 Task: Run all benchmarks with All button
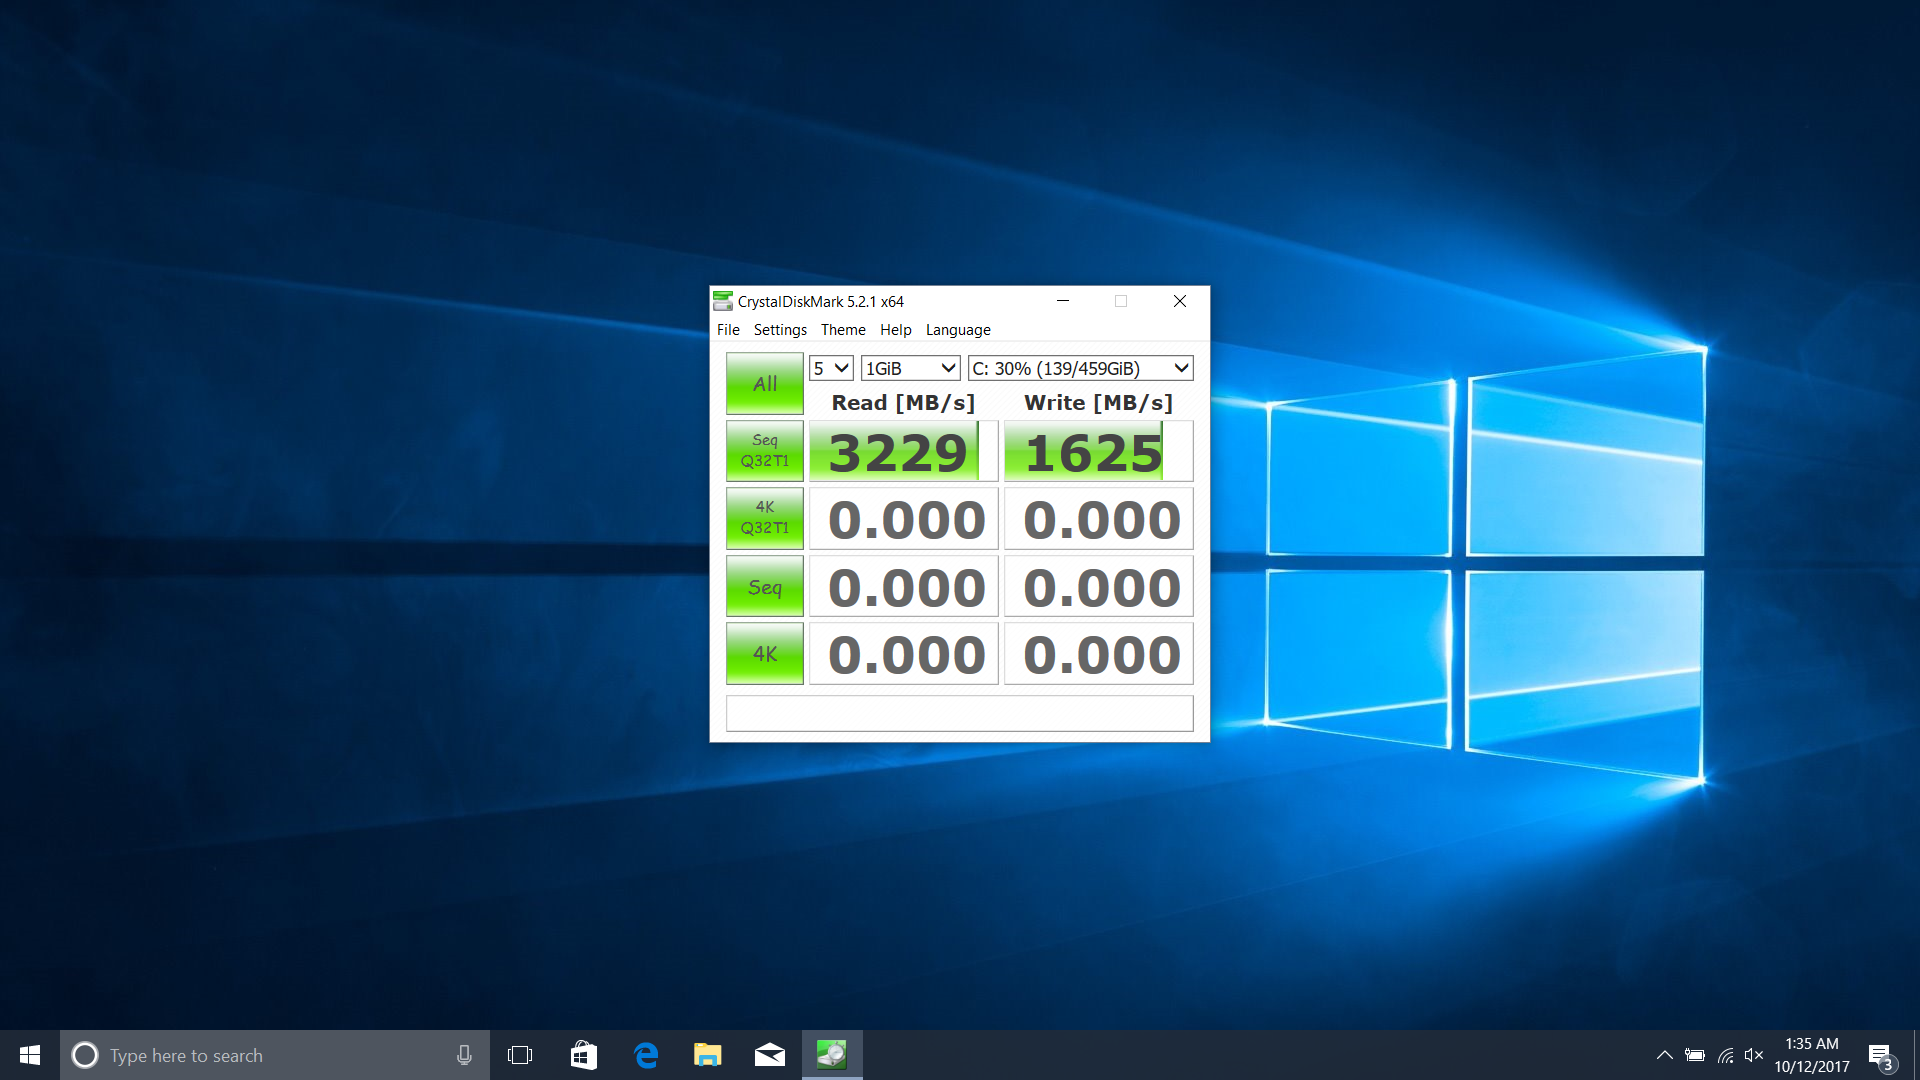point(765,384)
